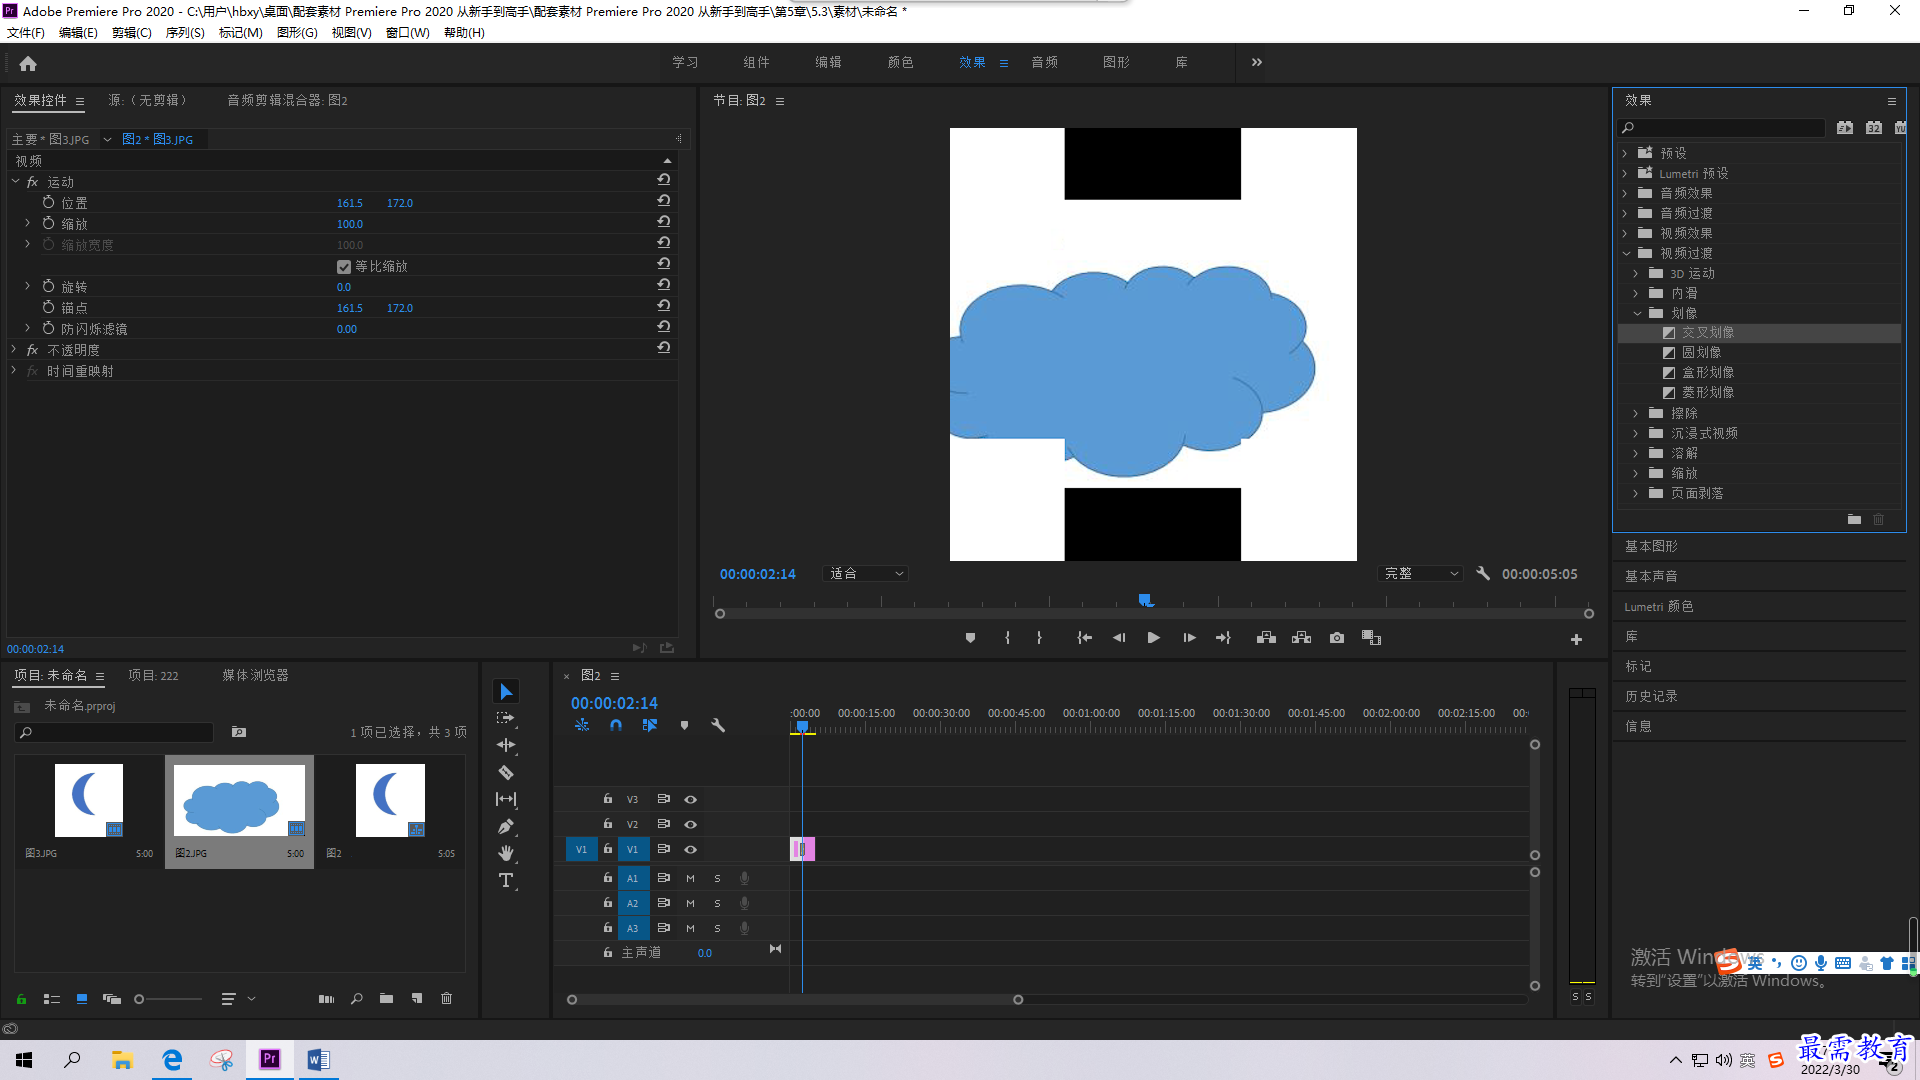Select the Type tool

tap(506, 880)
